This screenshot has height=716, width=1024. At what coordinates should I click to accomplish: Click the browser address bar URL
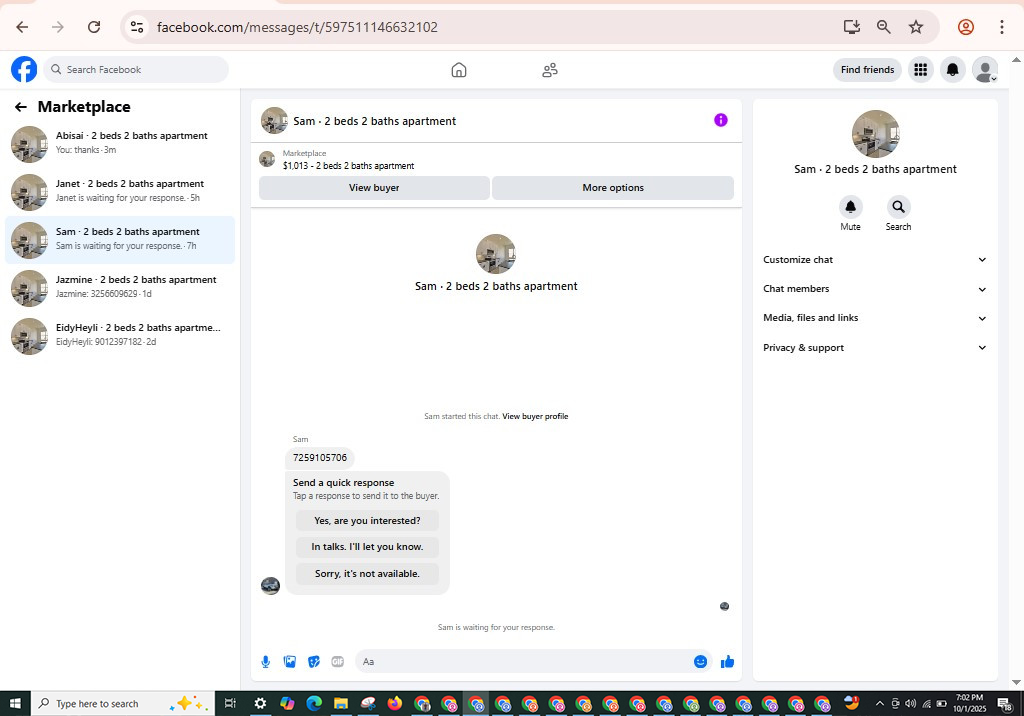[x=297, y=27]
